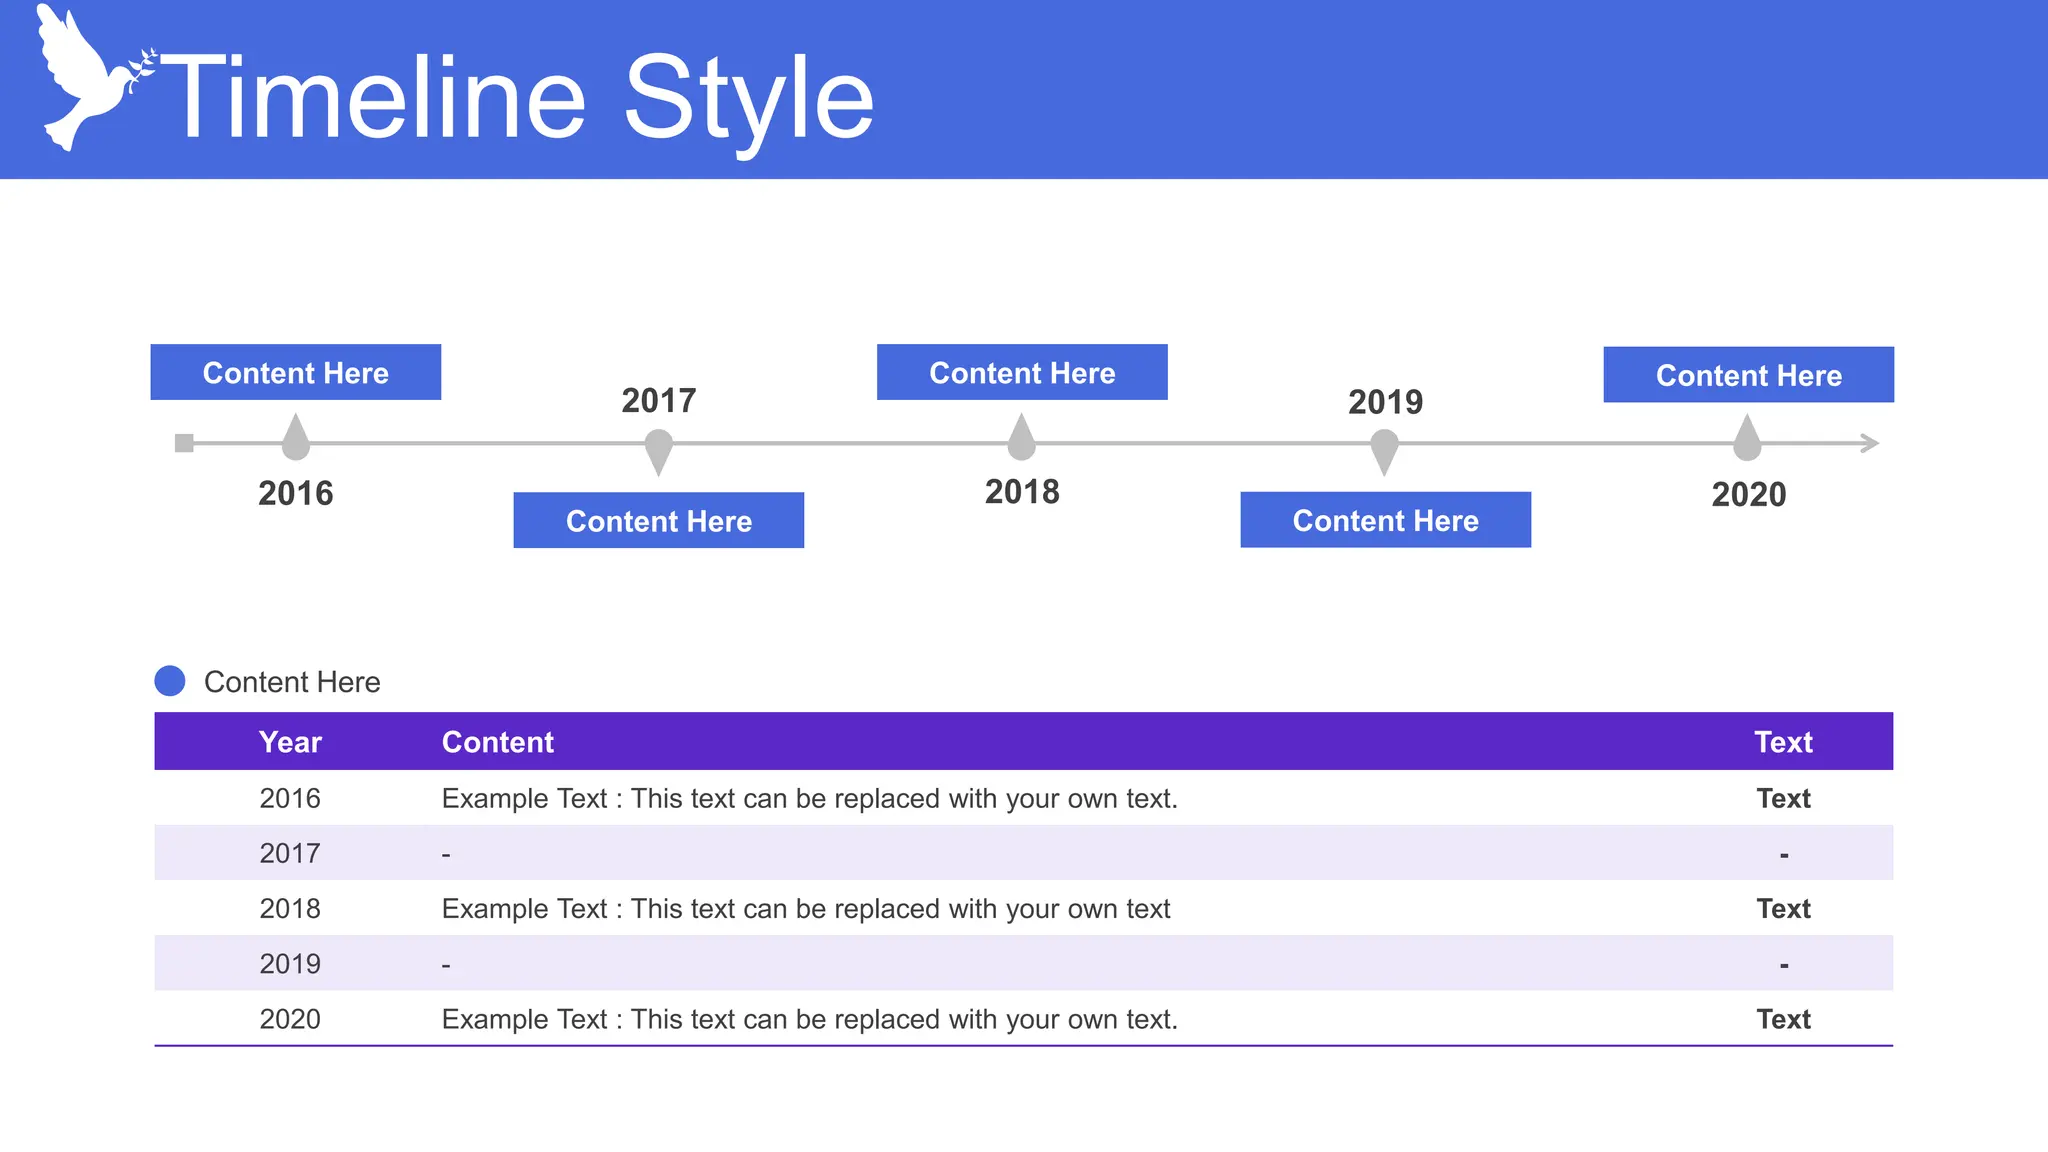Click the Year column header

[x=290, y=742]
